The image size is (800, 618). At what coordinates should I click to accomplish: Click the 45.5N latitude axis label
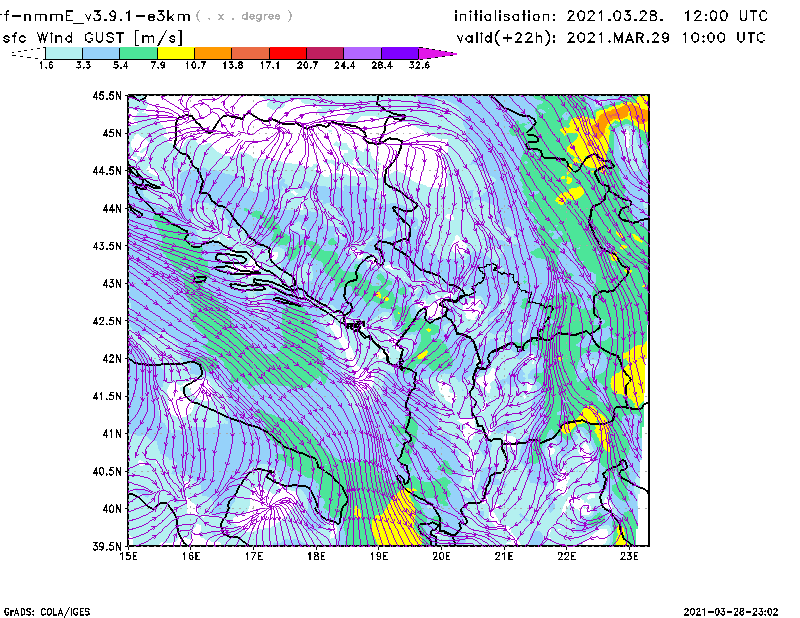pos(107,96)
